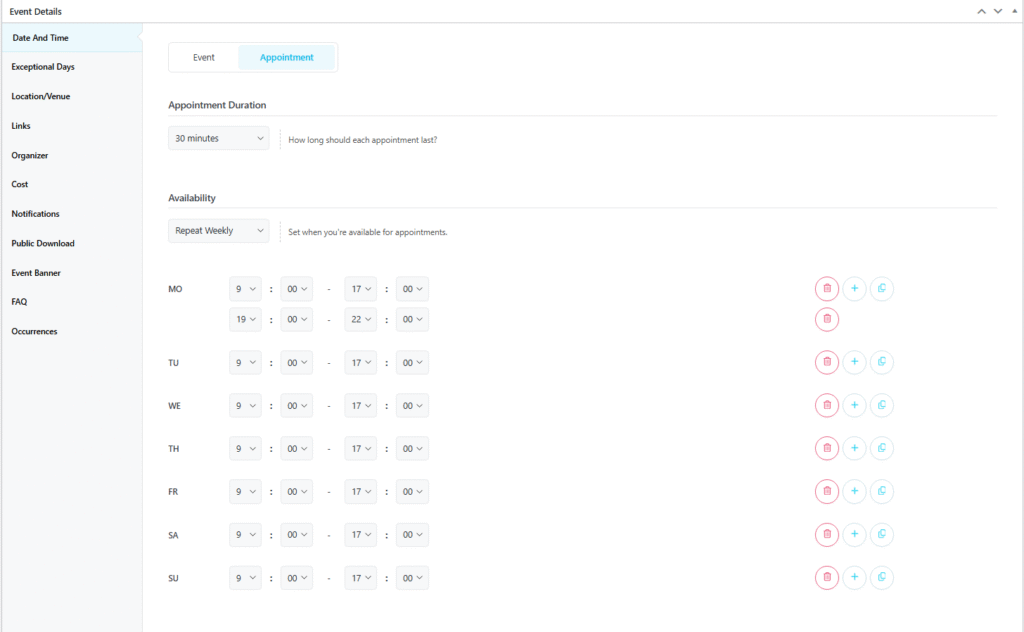Switch to the Event tab
1024x632 pixels.
click(x=204, y=57)
